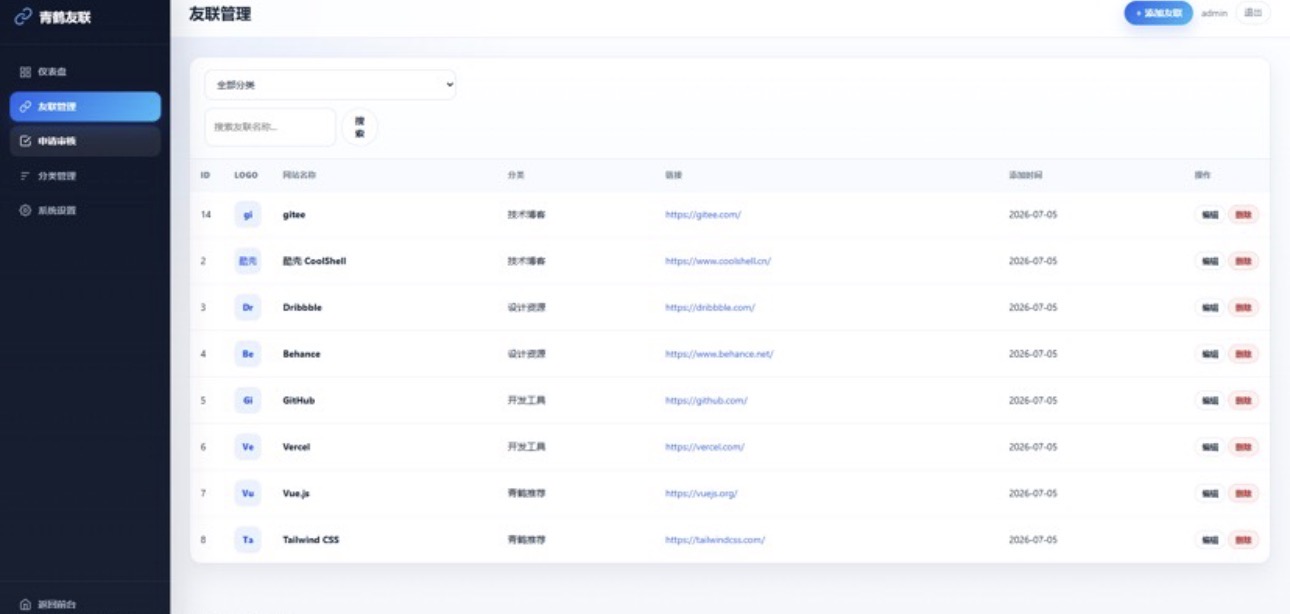Open the https://github.com/ link
The image size is (1290, 614).
706,401
